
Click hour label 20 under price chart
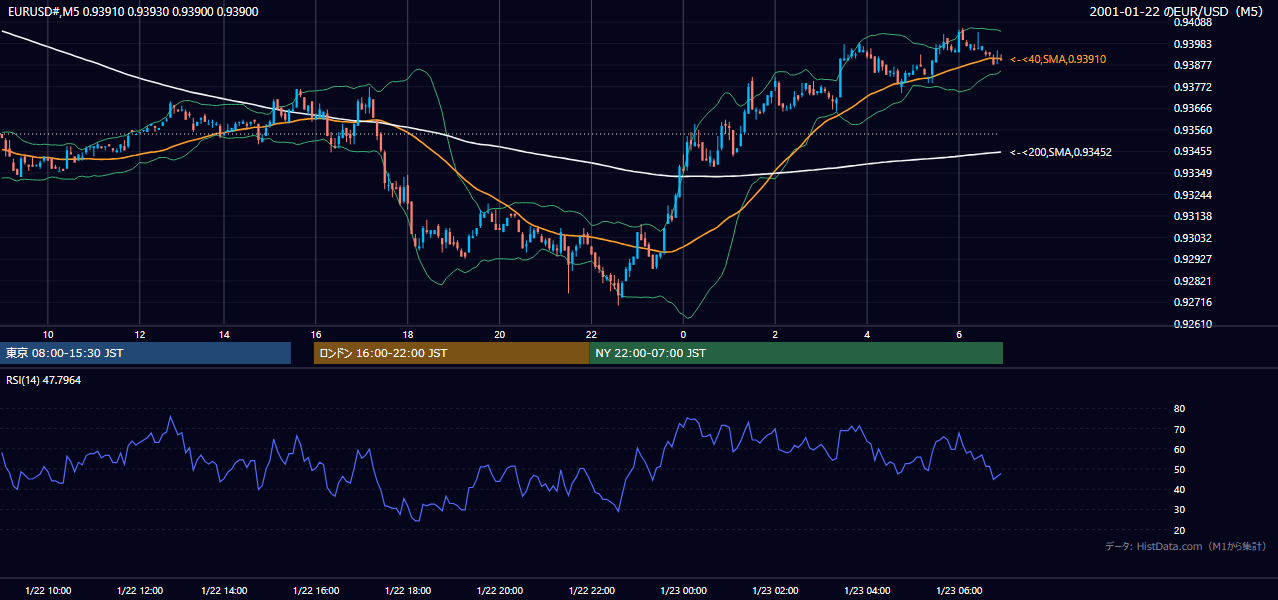point(500,334)
